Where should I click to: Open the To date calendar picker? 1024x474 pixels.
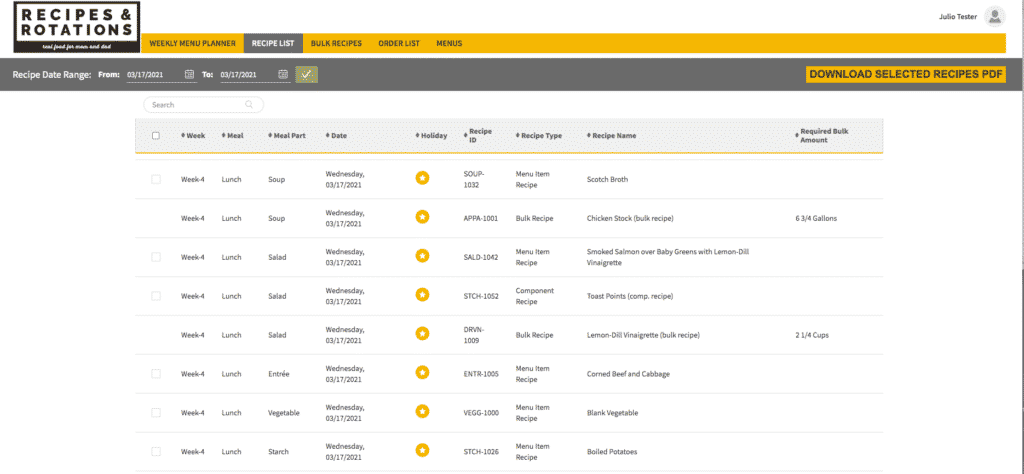[x=283, y=74]
